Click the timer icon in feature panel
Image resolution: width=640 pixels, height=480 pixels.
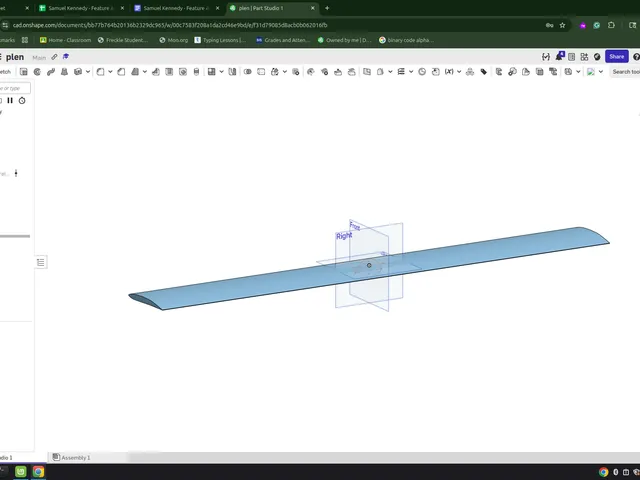(x=22, y=100)
